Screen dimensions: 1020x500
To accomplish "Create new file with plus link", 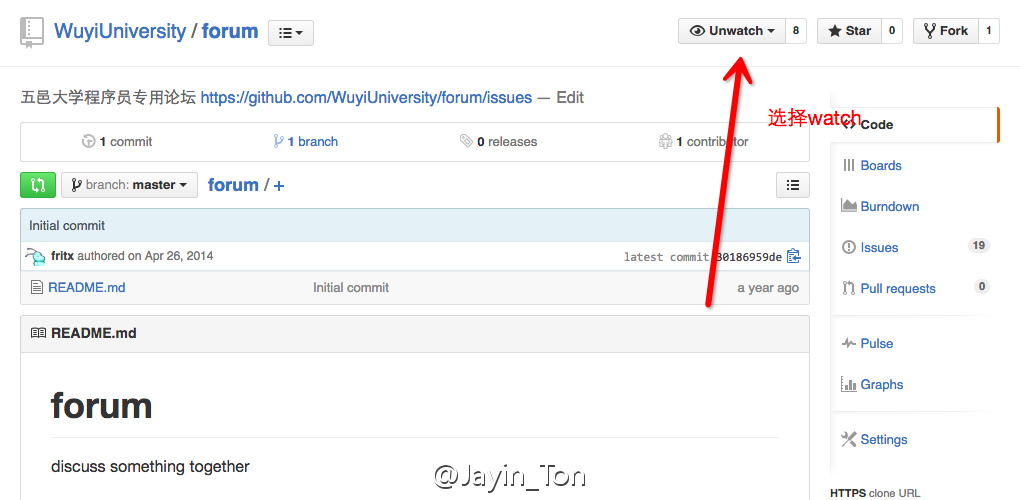I will [x=279, y=185].
